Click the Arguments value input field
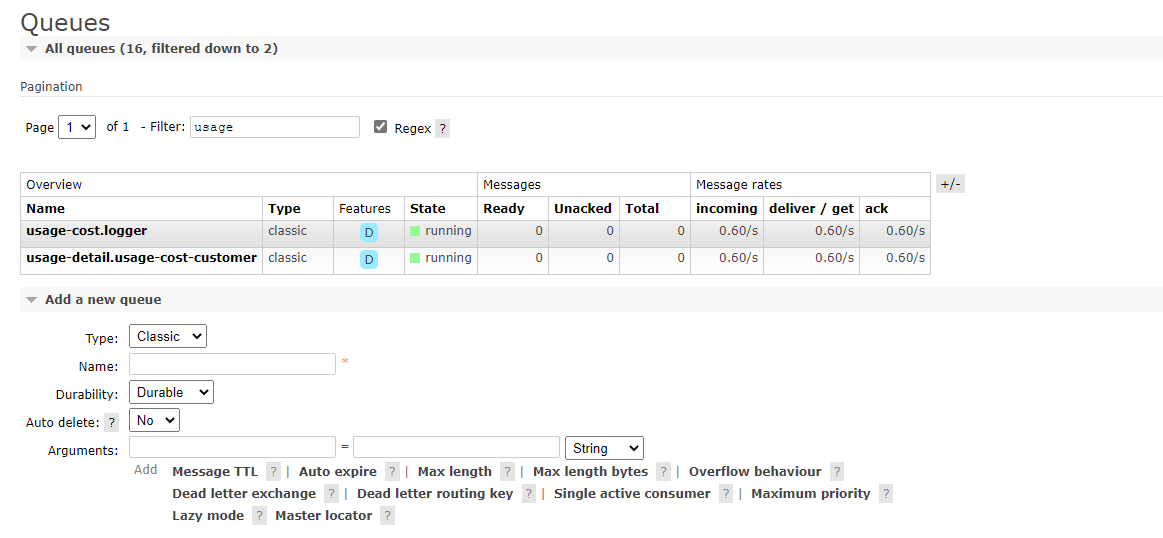The width and height of the screenshot is (1163, 538). pos(456,447)
